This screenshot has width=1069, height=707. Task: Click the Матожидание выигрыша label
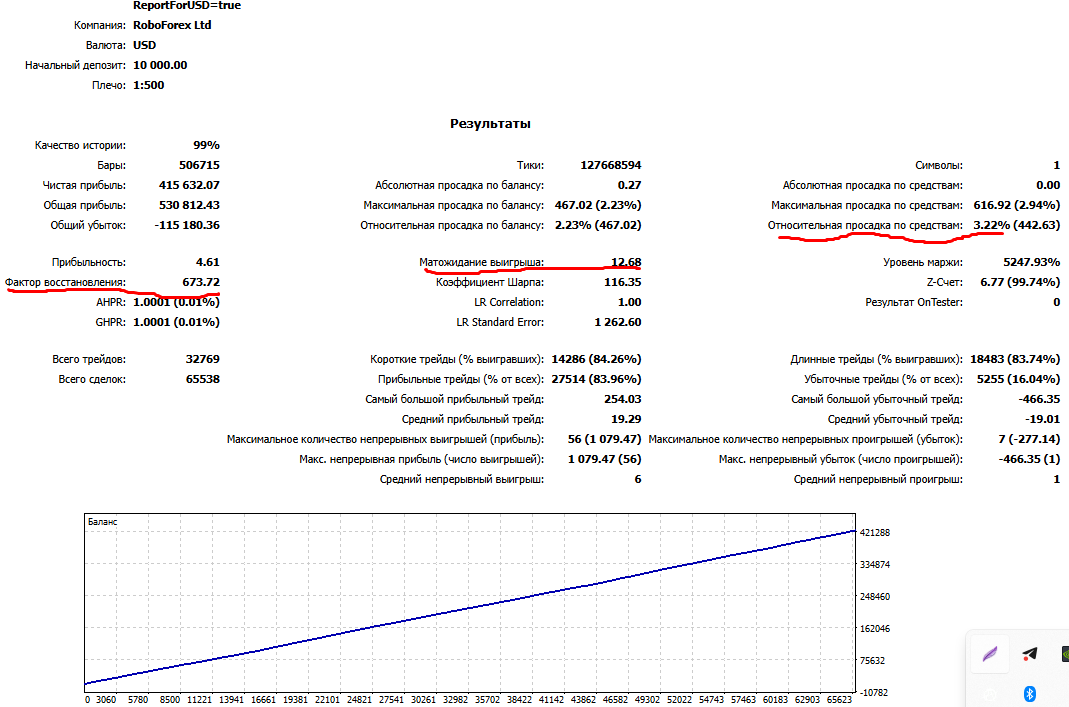click(481, 262)
